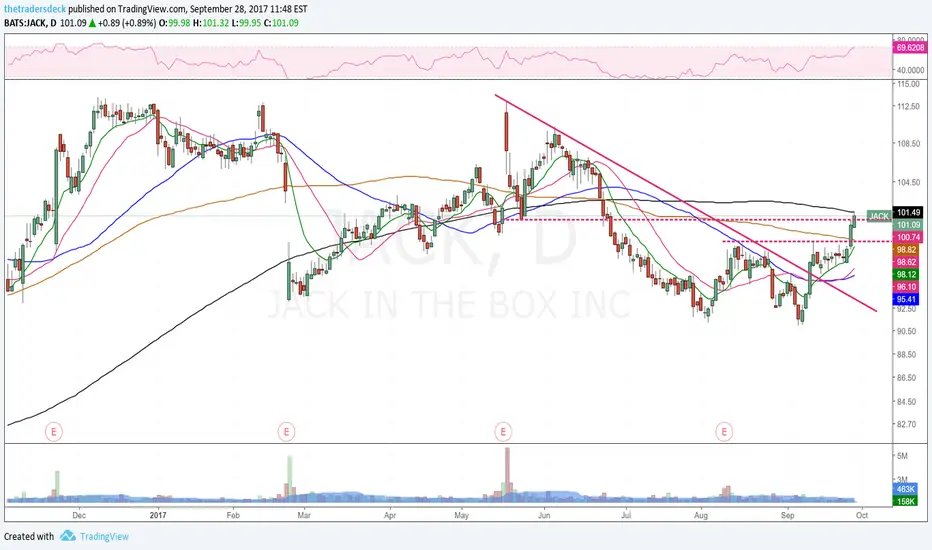Click the 5M volume axis label

[902, 457]
